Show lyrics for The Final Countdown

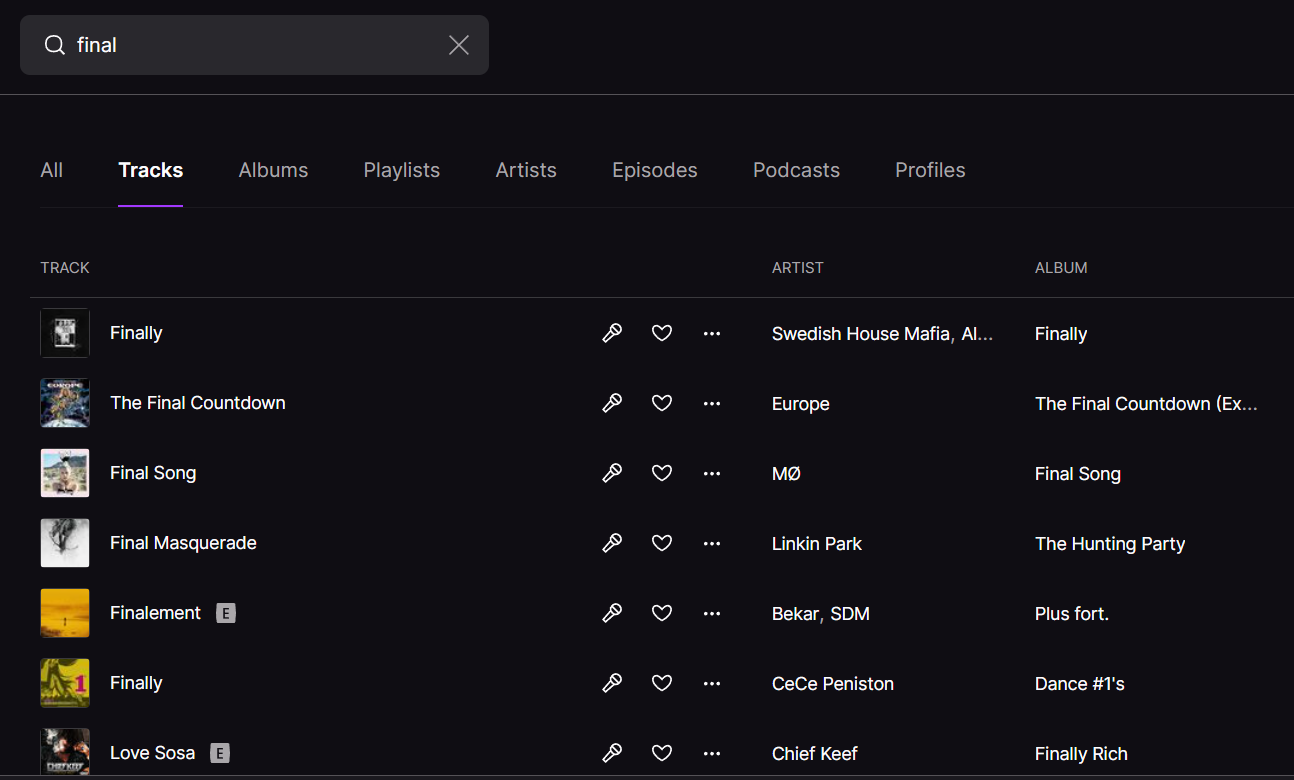(612, 403)
